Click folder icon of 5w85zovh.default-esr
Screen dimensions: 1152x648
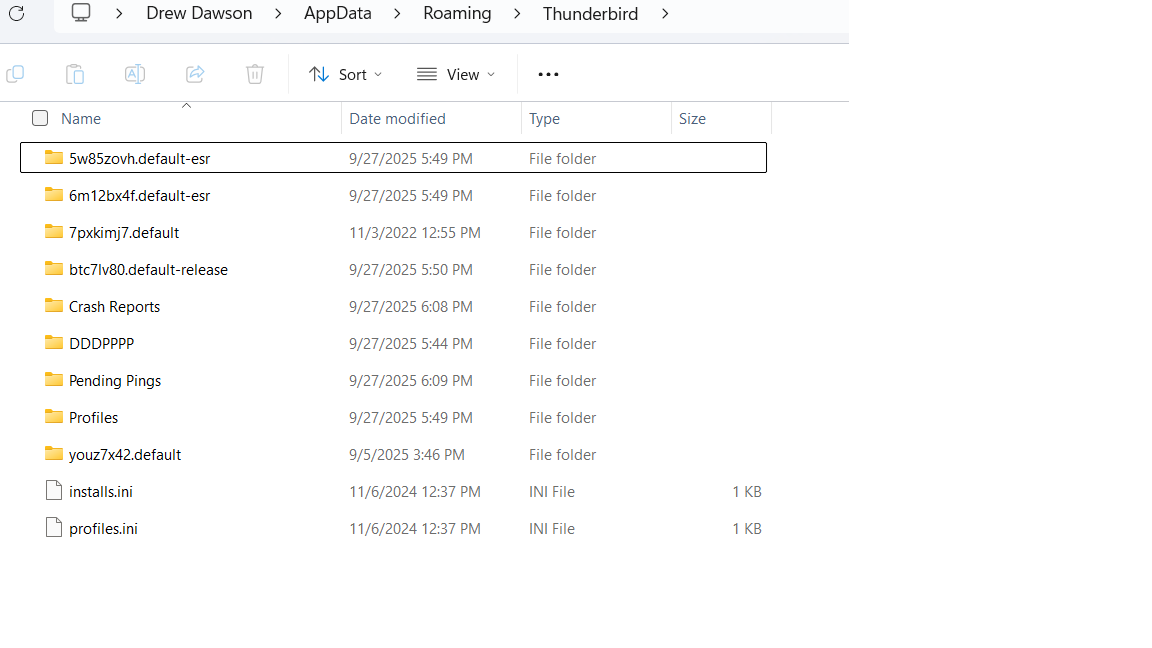pos(54,156)
